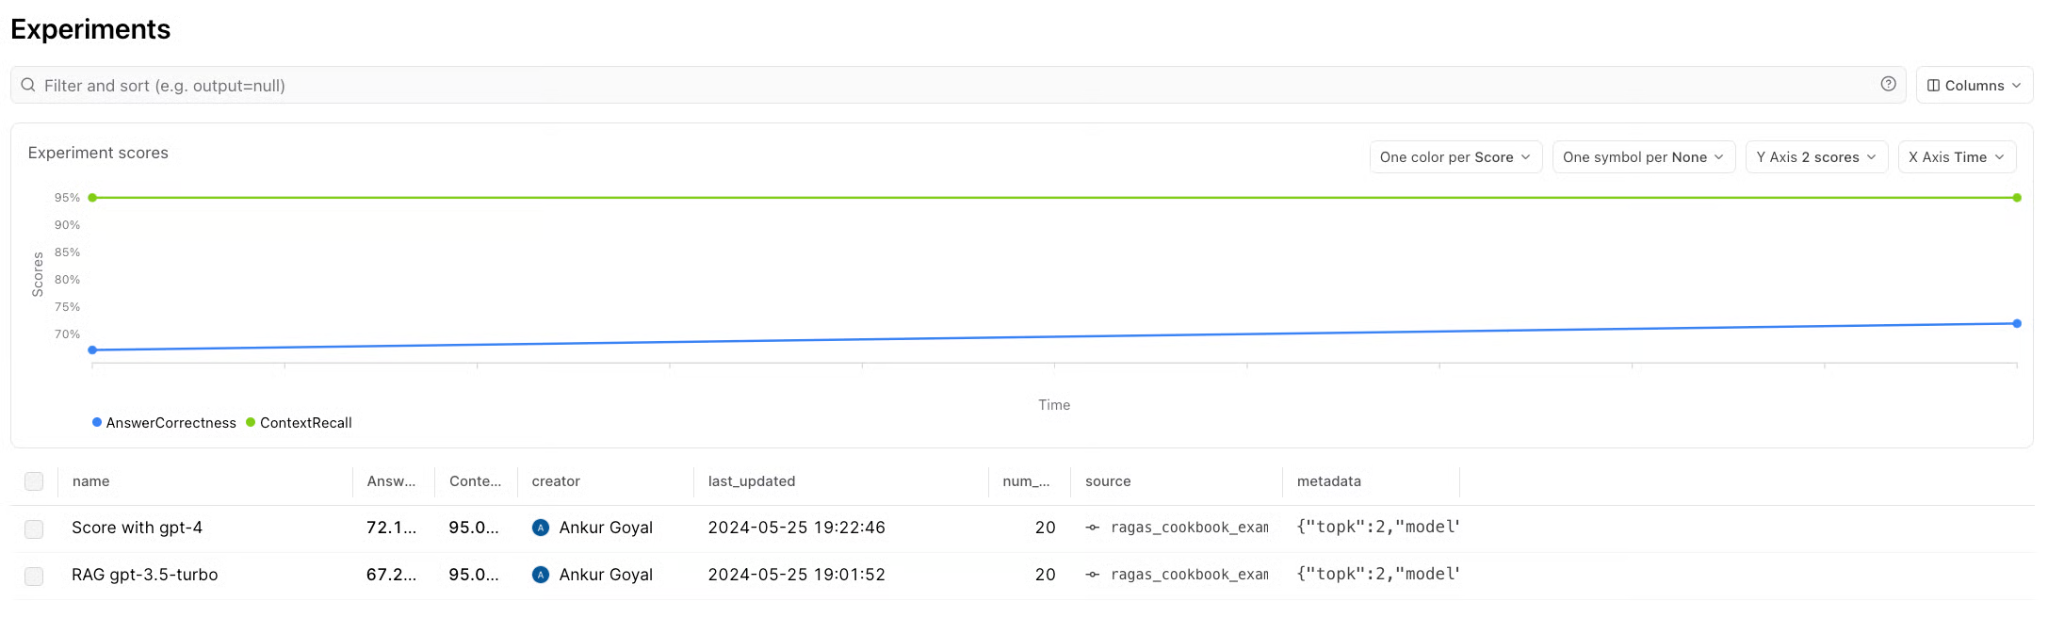
Task: Toggle the AnswerCorrectness legend color dot
Action: pyautogui.click(x=97, y=422)
